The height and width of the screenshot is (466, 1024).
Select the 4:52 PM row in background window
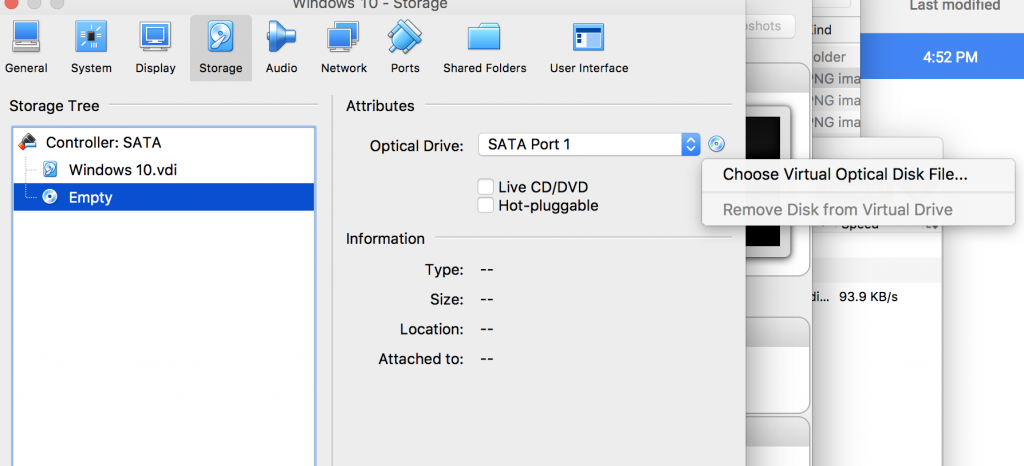tap(942, 57)
